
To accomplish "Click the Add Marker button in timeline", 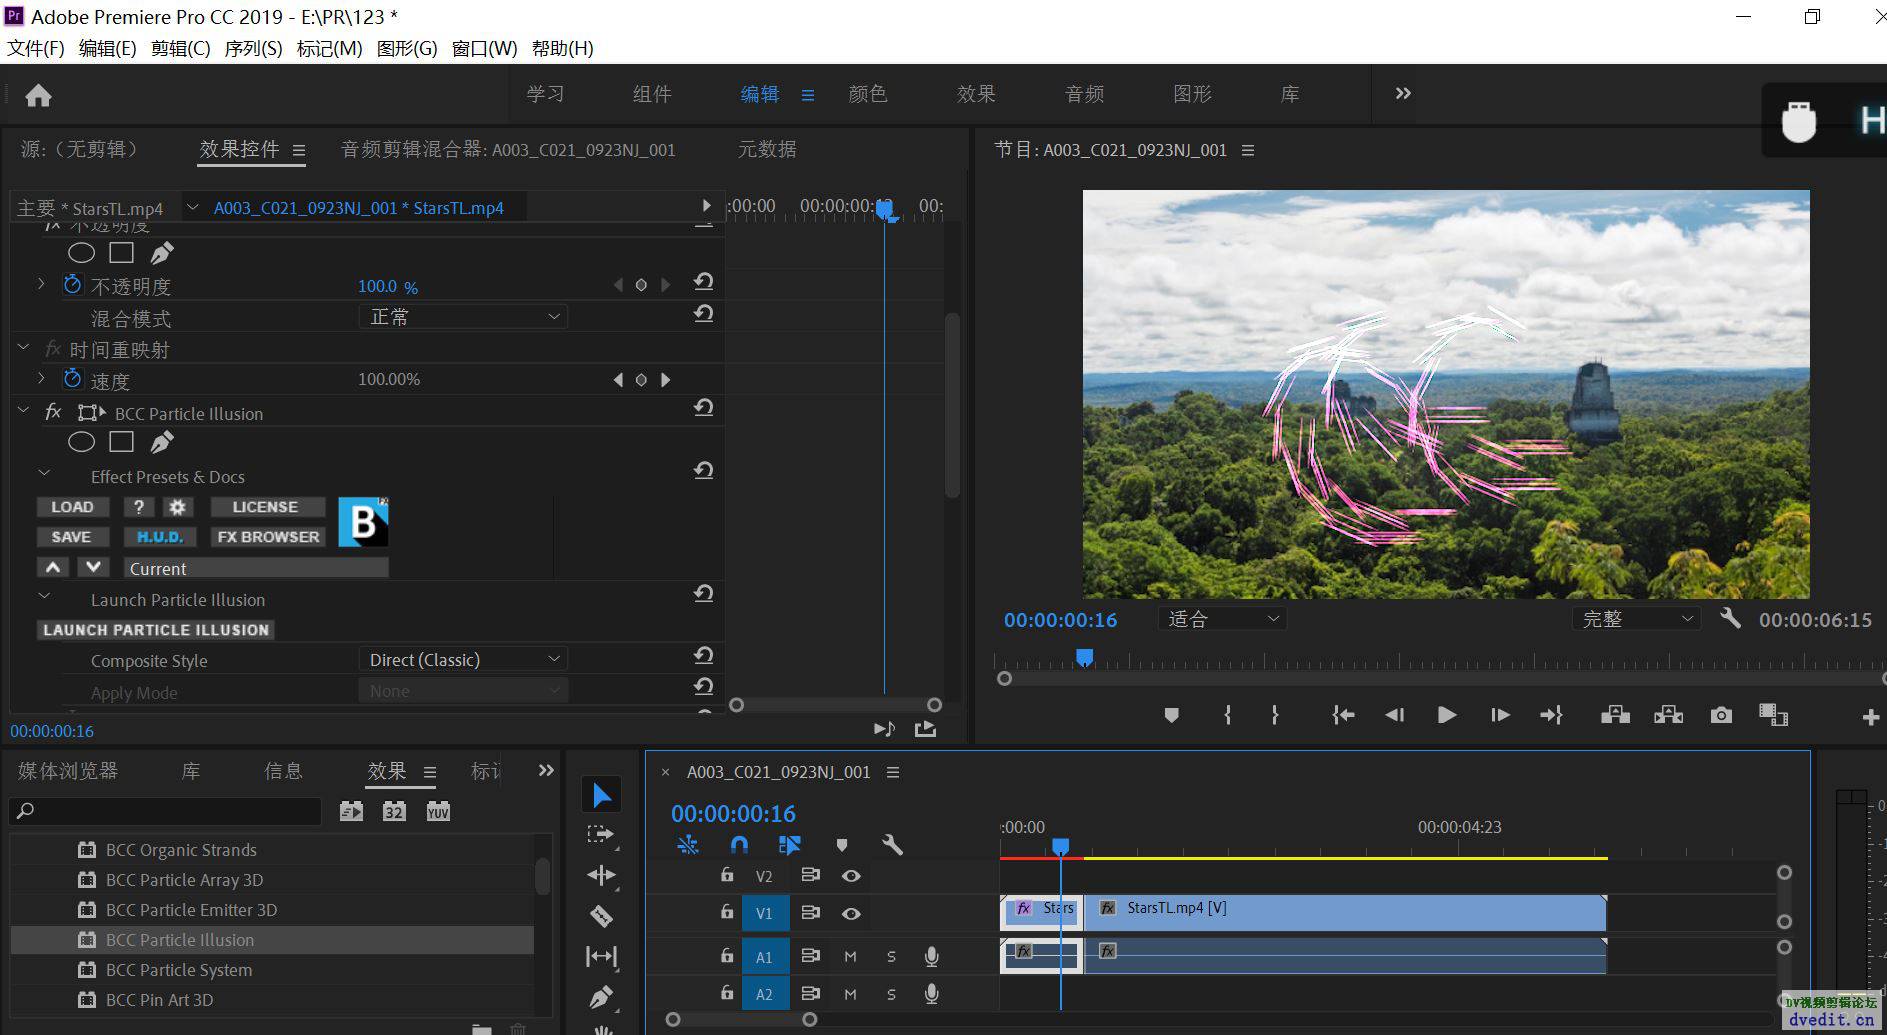I will pyautogui.click(x=841, y=845).
